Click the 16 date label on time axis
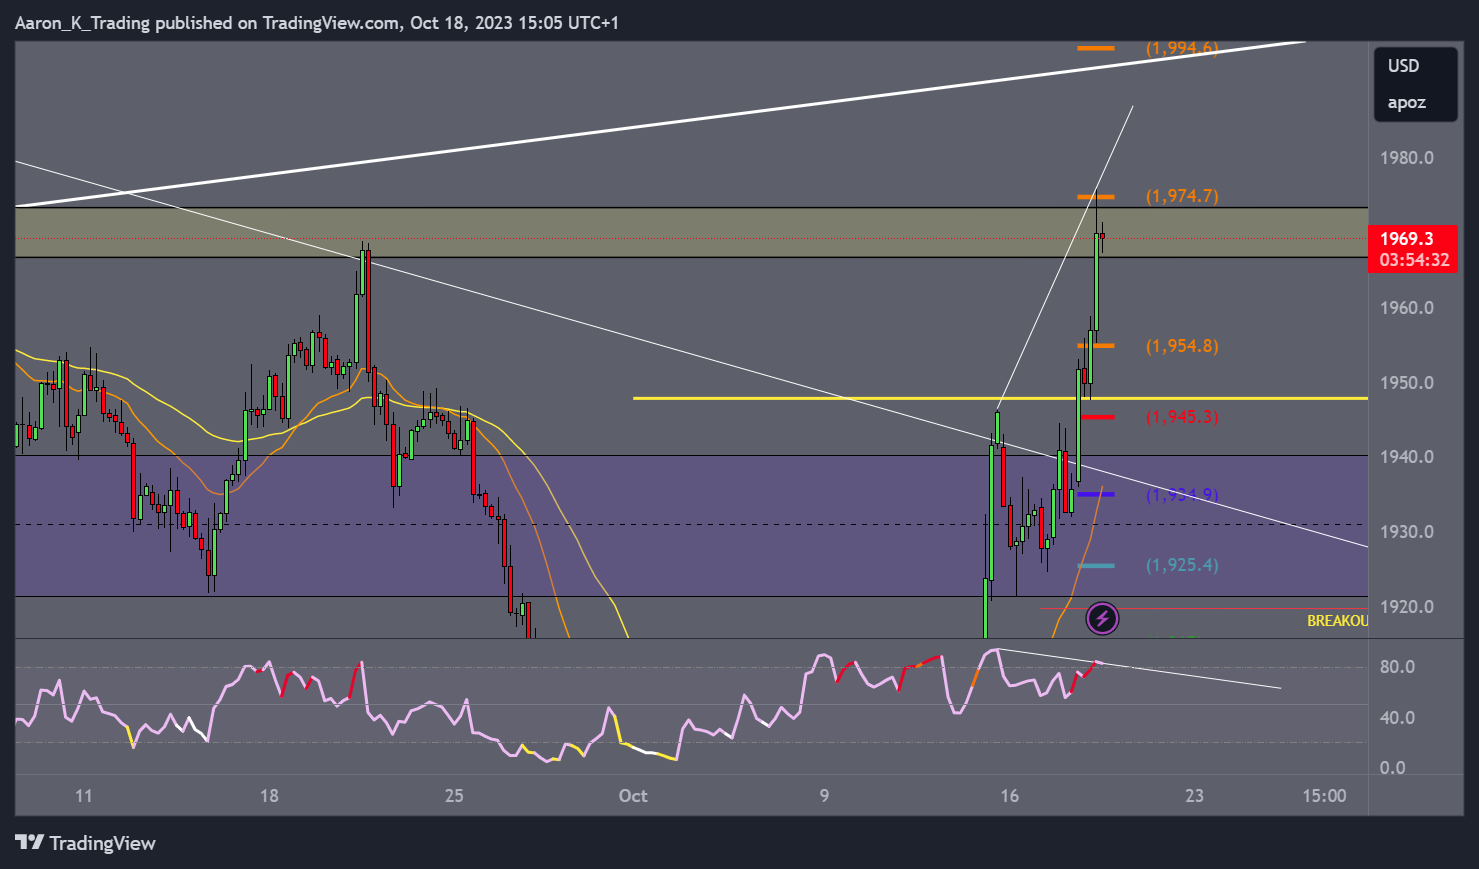The width and height of the screenshot is (1479, 869). [x=1010, y=796]
